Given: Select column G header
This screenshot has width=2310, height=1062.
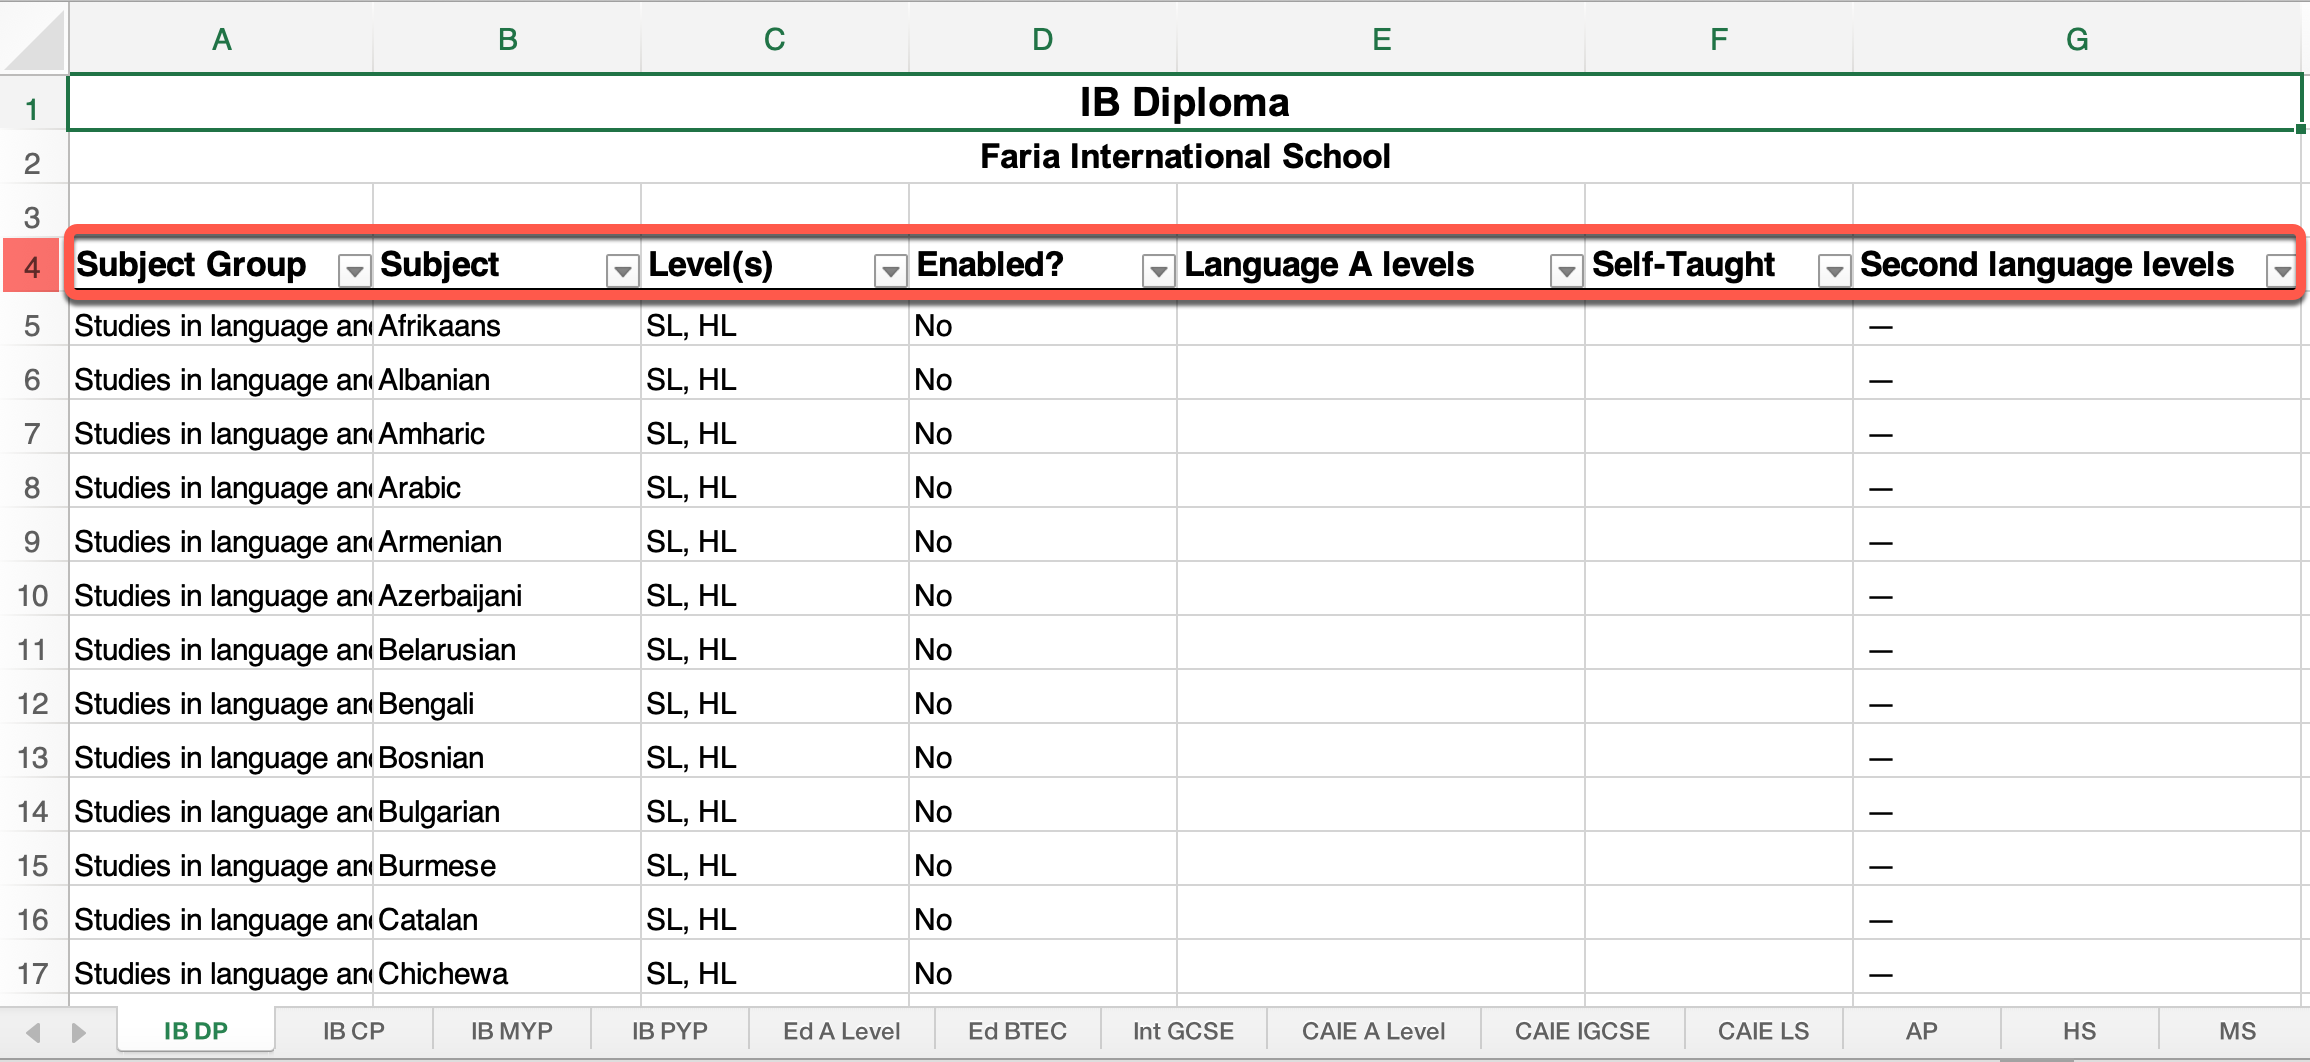Looking at the screenshot, I should pos(2078,39).
